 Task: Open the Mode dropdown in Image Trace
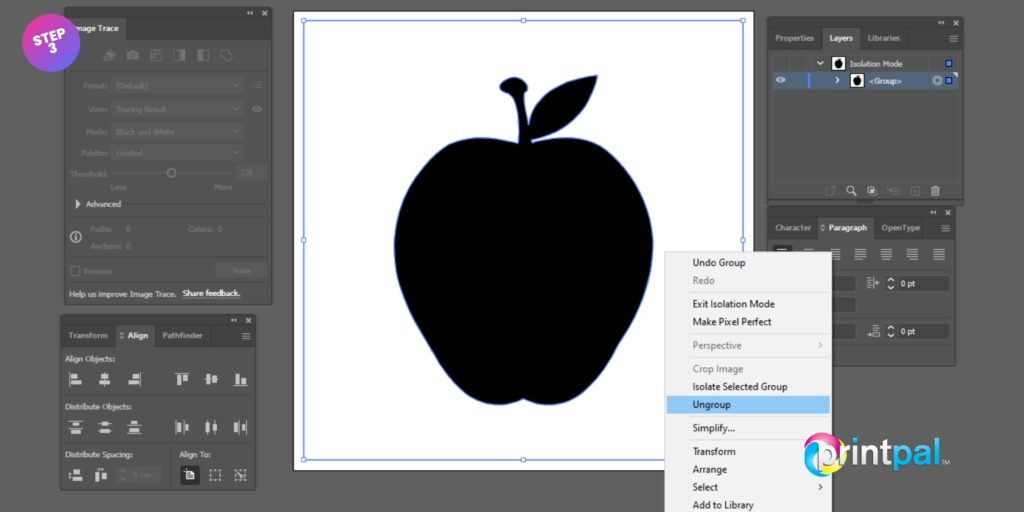(178, 132)
